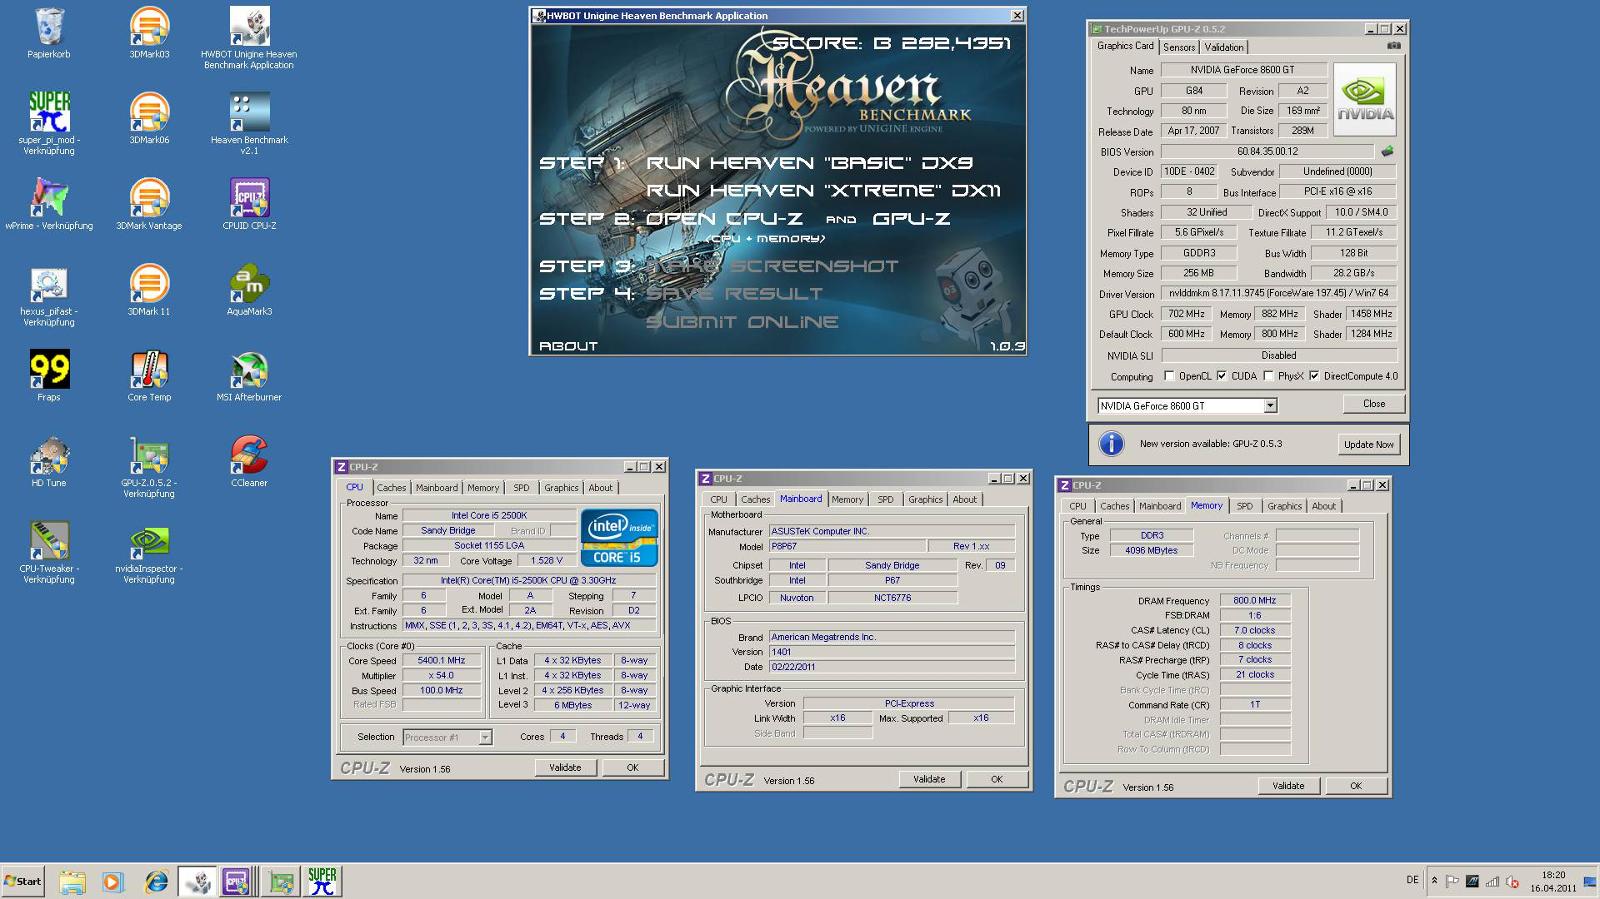Viewport: 1600px width, 899px height.
Task: Open About tab in CPU-Z CPU window
Action: (x=600, y=488)
